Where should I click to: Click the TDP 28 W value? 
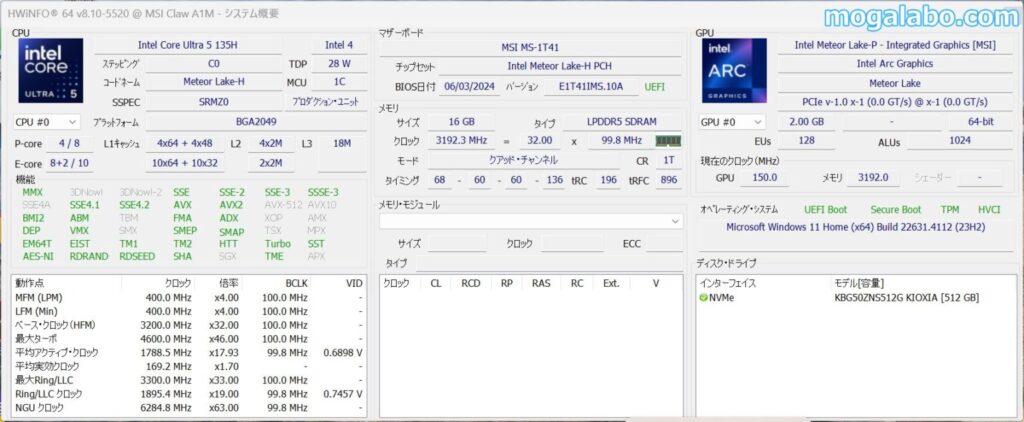(x=339, y=64)
